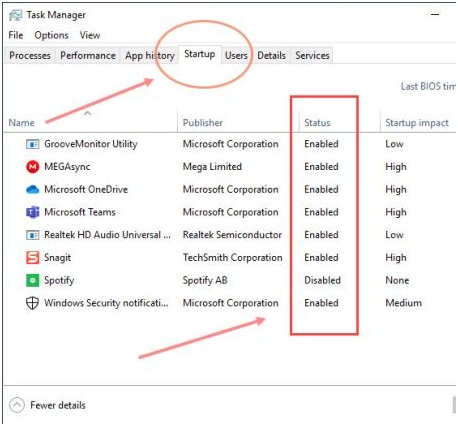Click the Task Manager title bar icon
Image resolution: width=458 pixels, height=426 pixels.
tap(15, 15)
